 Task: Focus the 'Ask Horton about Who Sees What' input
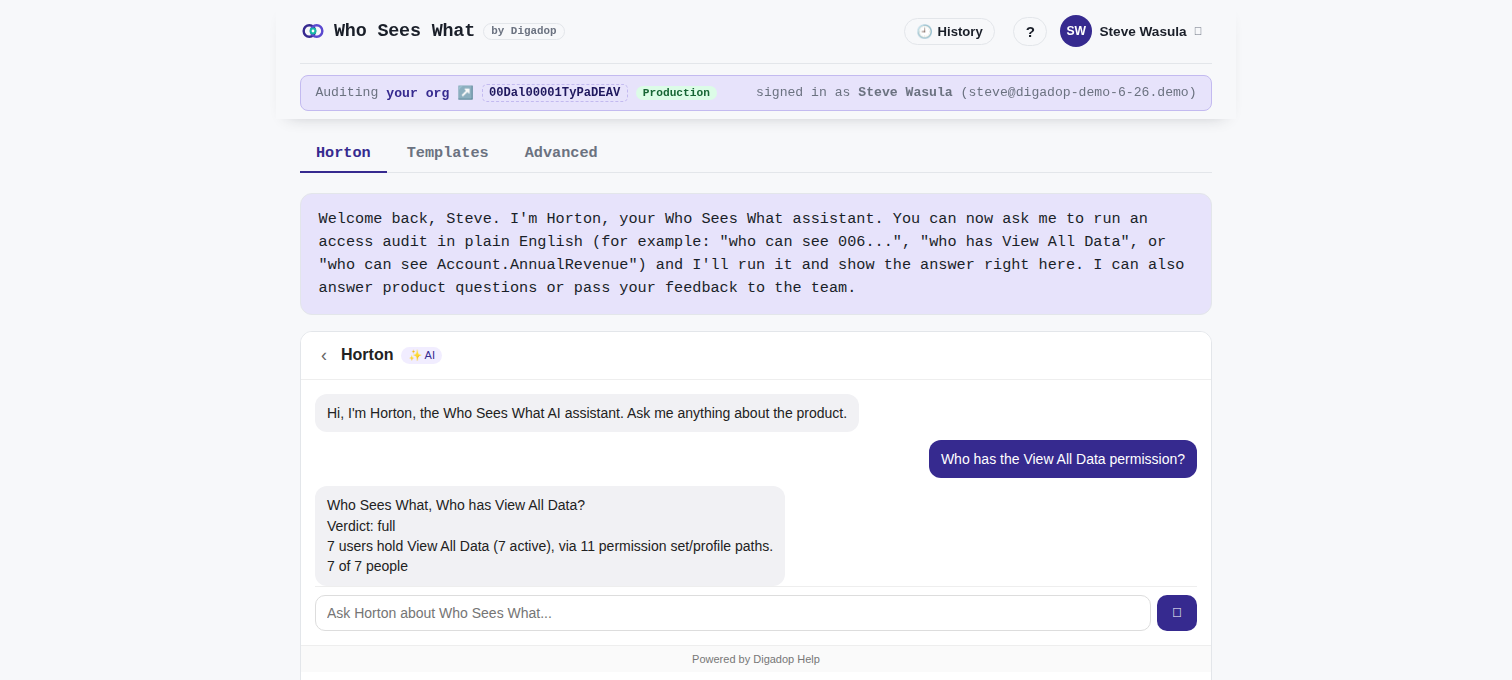[x=733, y=613]
